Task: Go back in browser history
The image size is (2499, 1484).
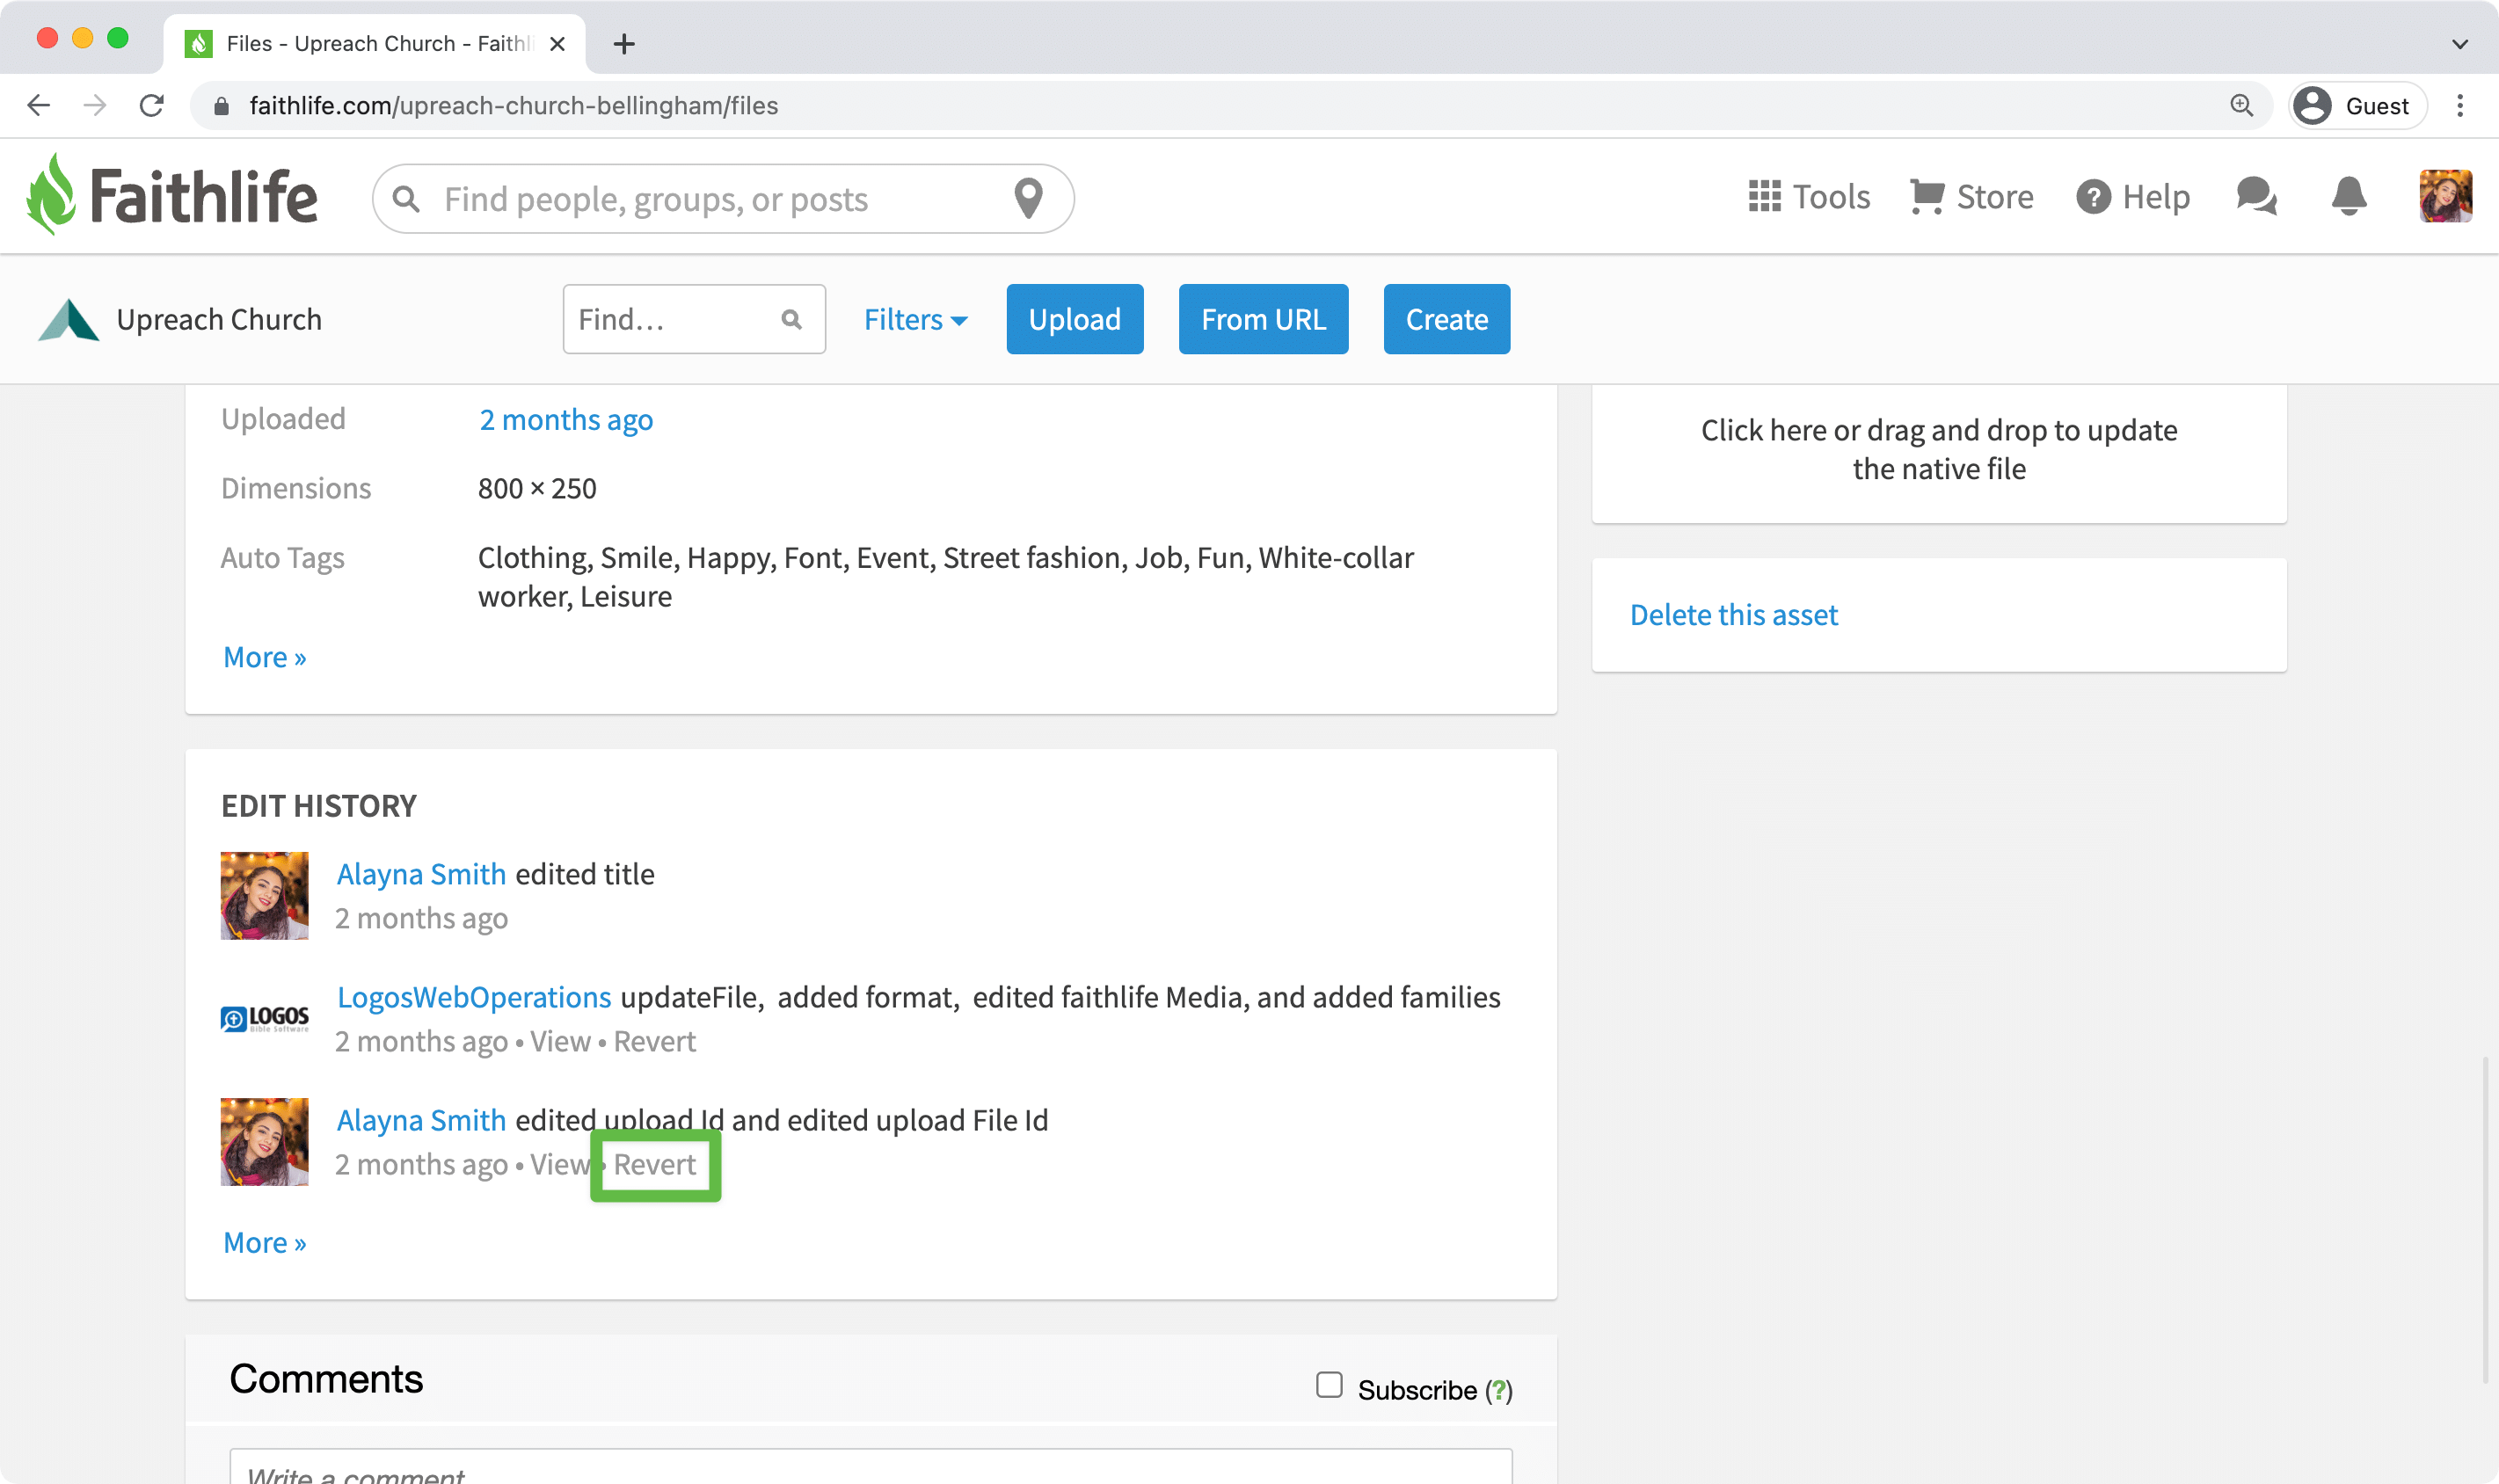Action: point(39,105)
